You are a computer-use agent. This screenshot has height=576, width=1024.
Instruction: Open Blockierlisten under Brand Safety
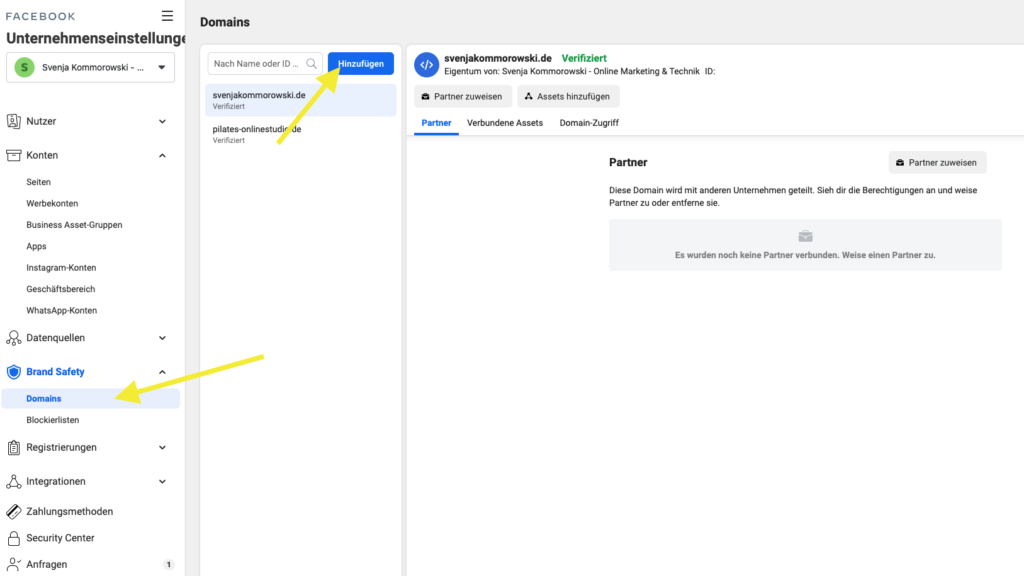53,420
